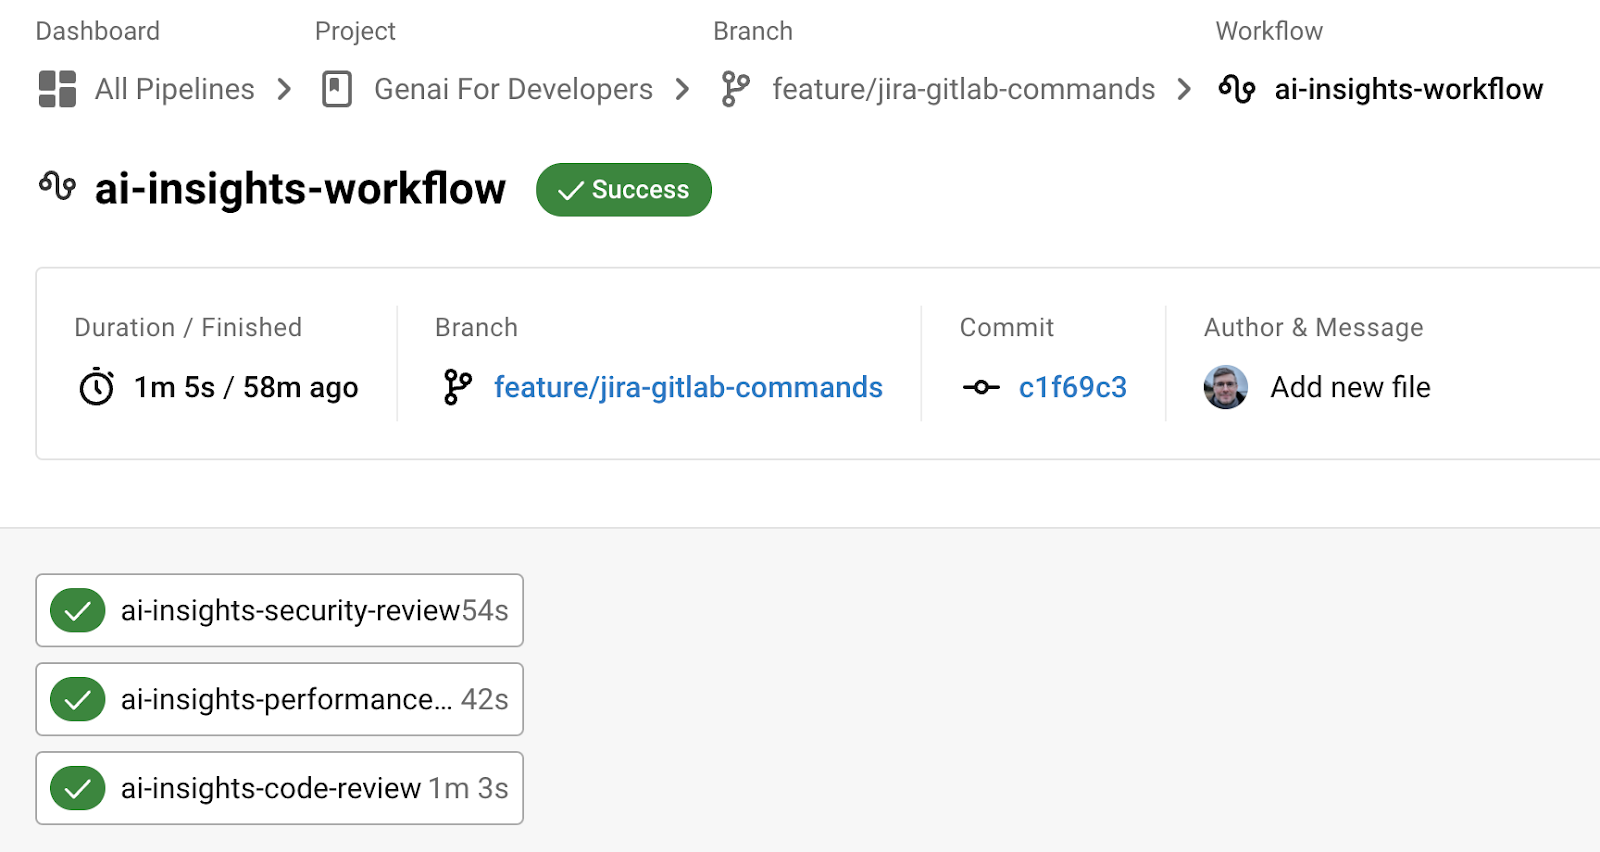Viewport: 1600px width, 852px height.
Task: Go to Genai For Developers project
Action: (512, 89)
